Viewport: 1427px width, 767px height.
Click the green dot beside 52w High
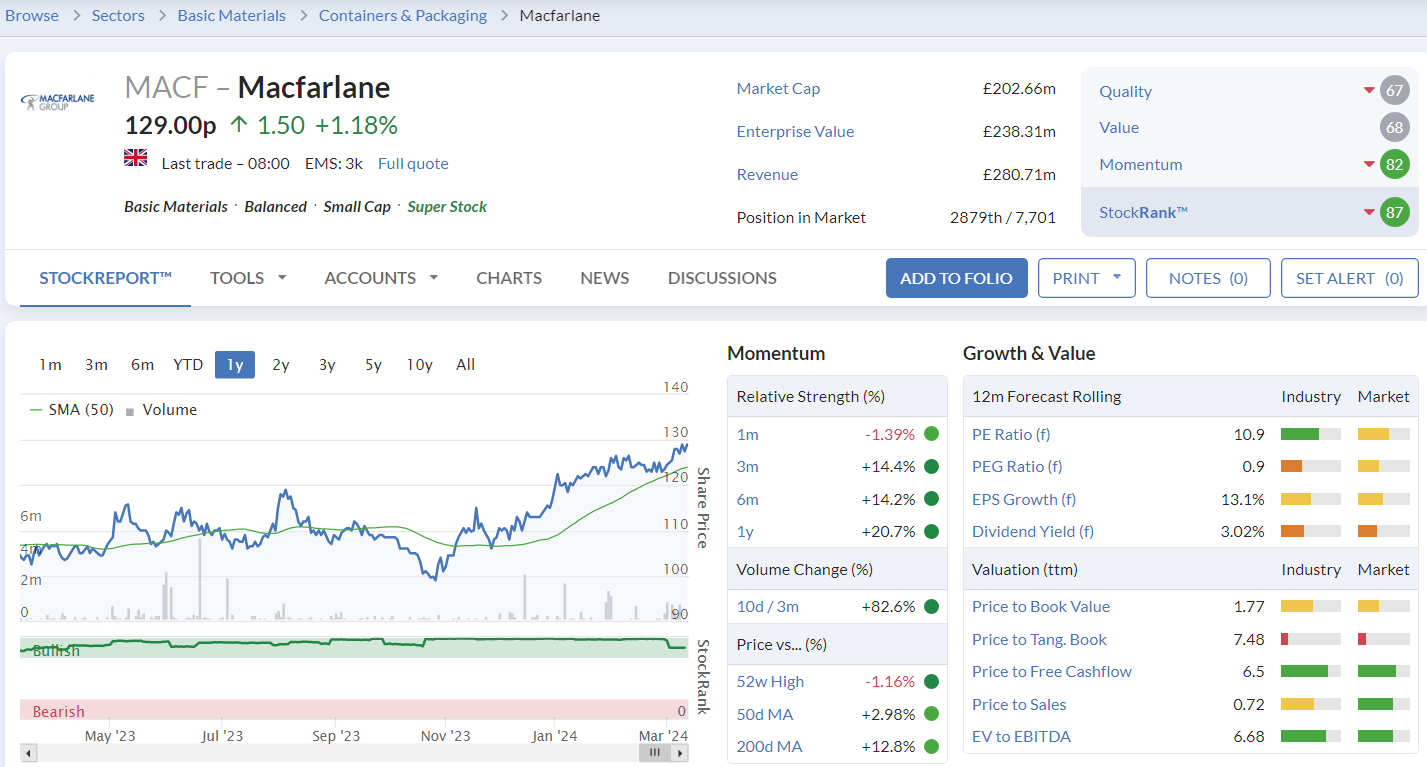931,682
